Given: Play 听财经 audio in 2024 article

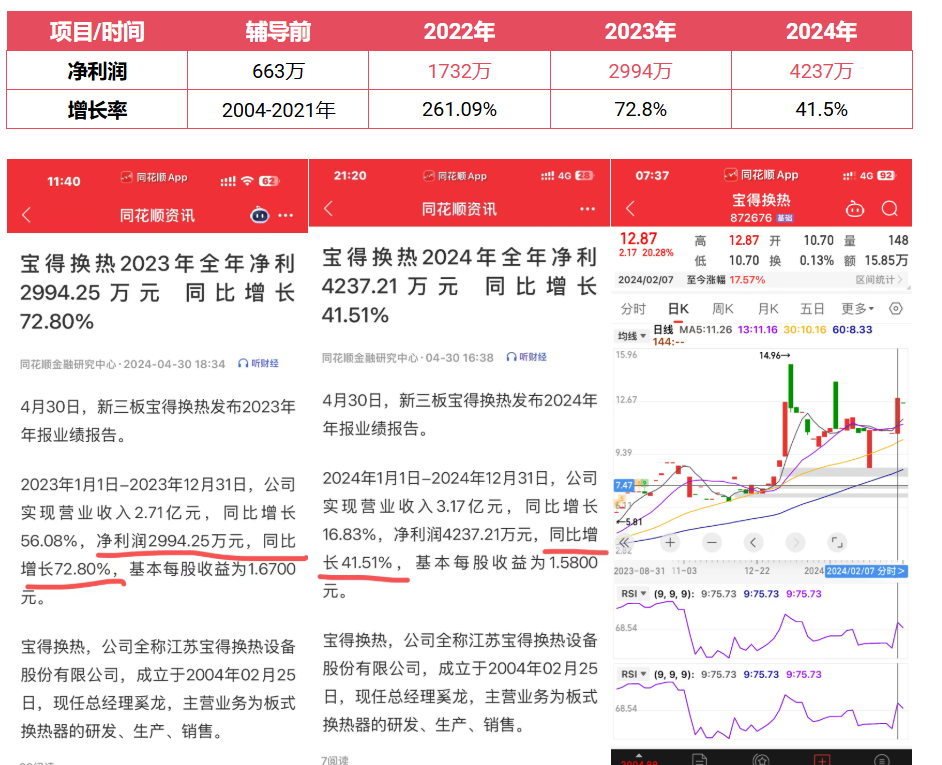Looking at the screenshot, I should [x=527, y=357].
